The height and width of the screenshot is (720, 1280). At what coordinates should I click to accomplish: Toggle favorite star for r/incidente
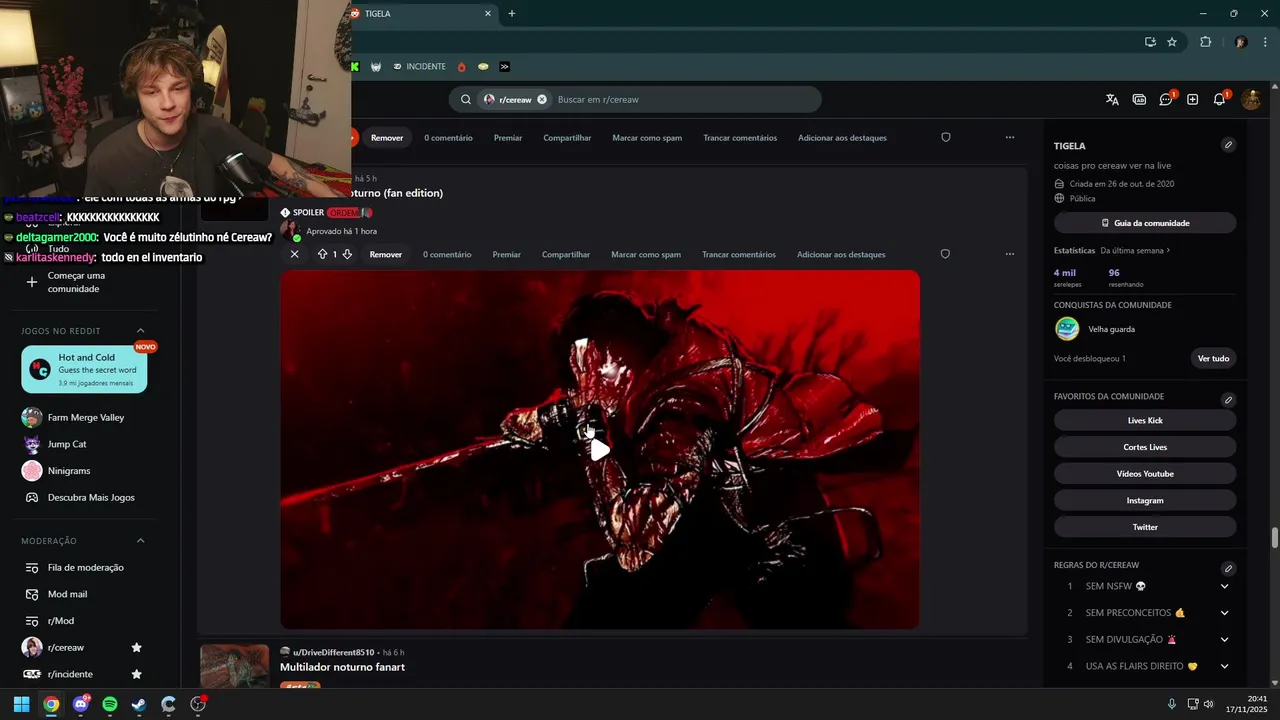click(137, 674)
